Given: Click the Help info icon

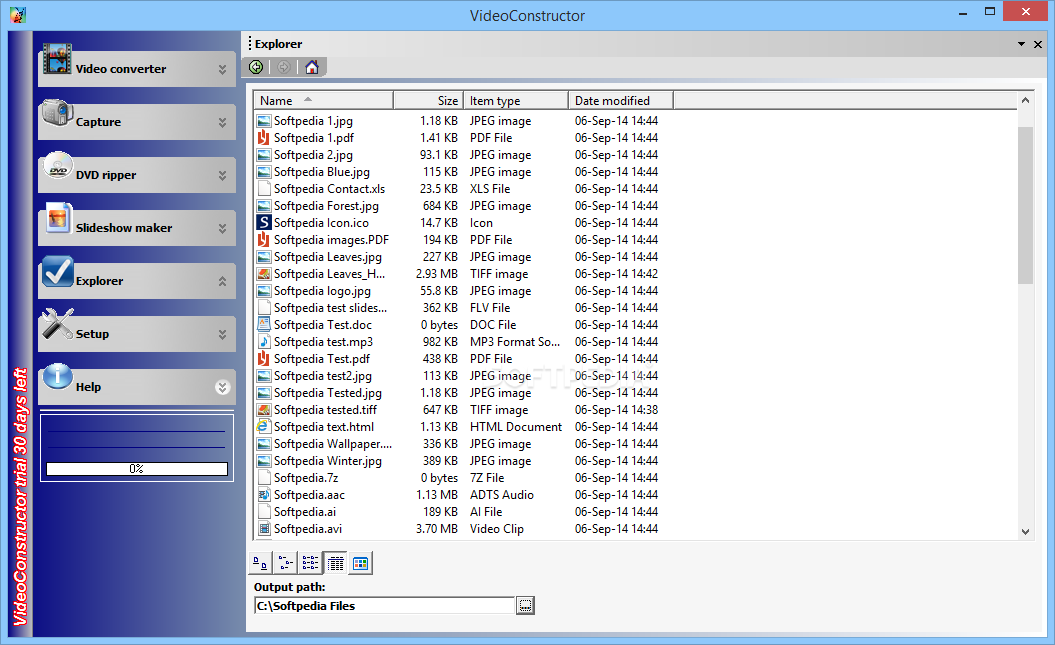Looking at the screenshot, I should coord(57,377).
